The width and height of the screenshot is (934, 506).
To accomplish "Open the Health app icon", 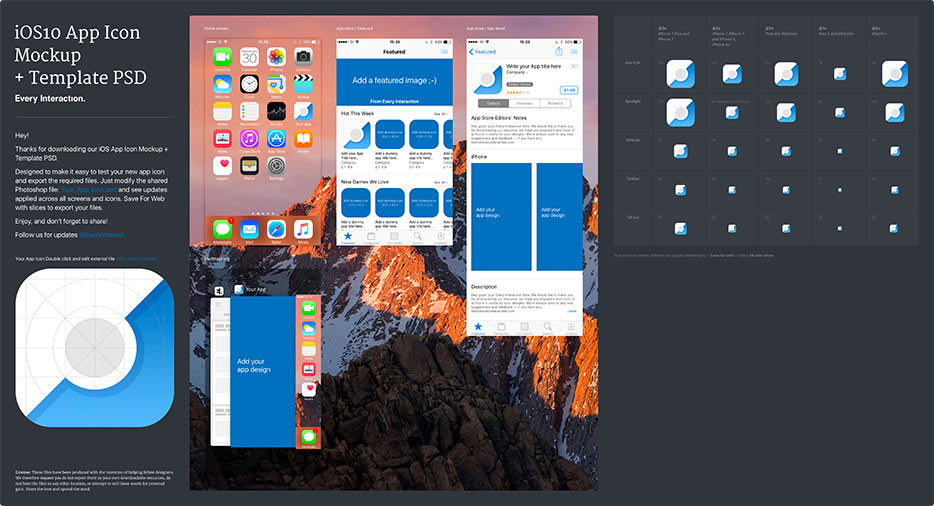I will click(222, 165).
